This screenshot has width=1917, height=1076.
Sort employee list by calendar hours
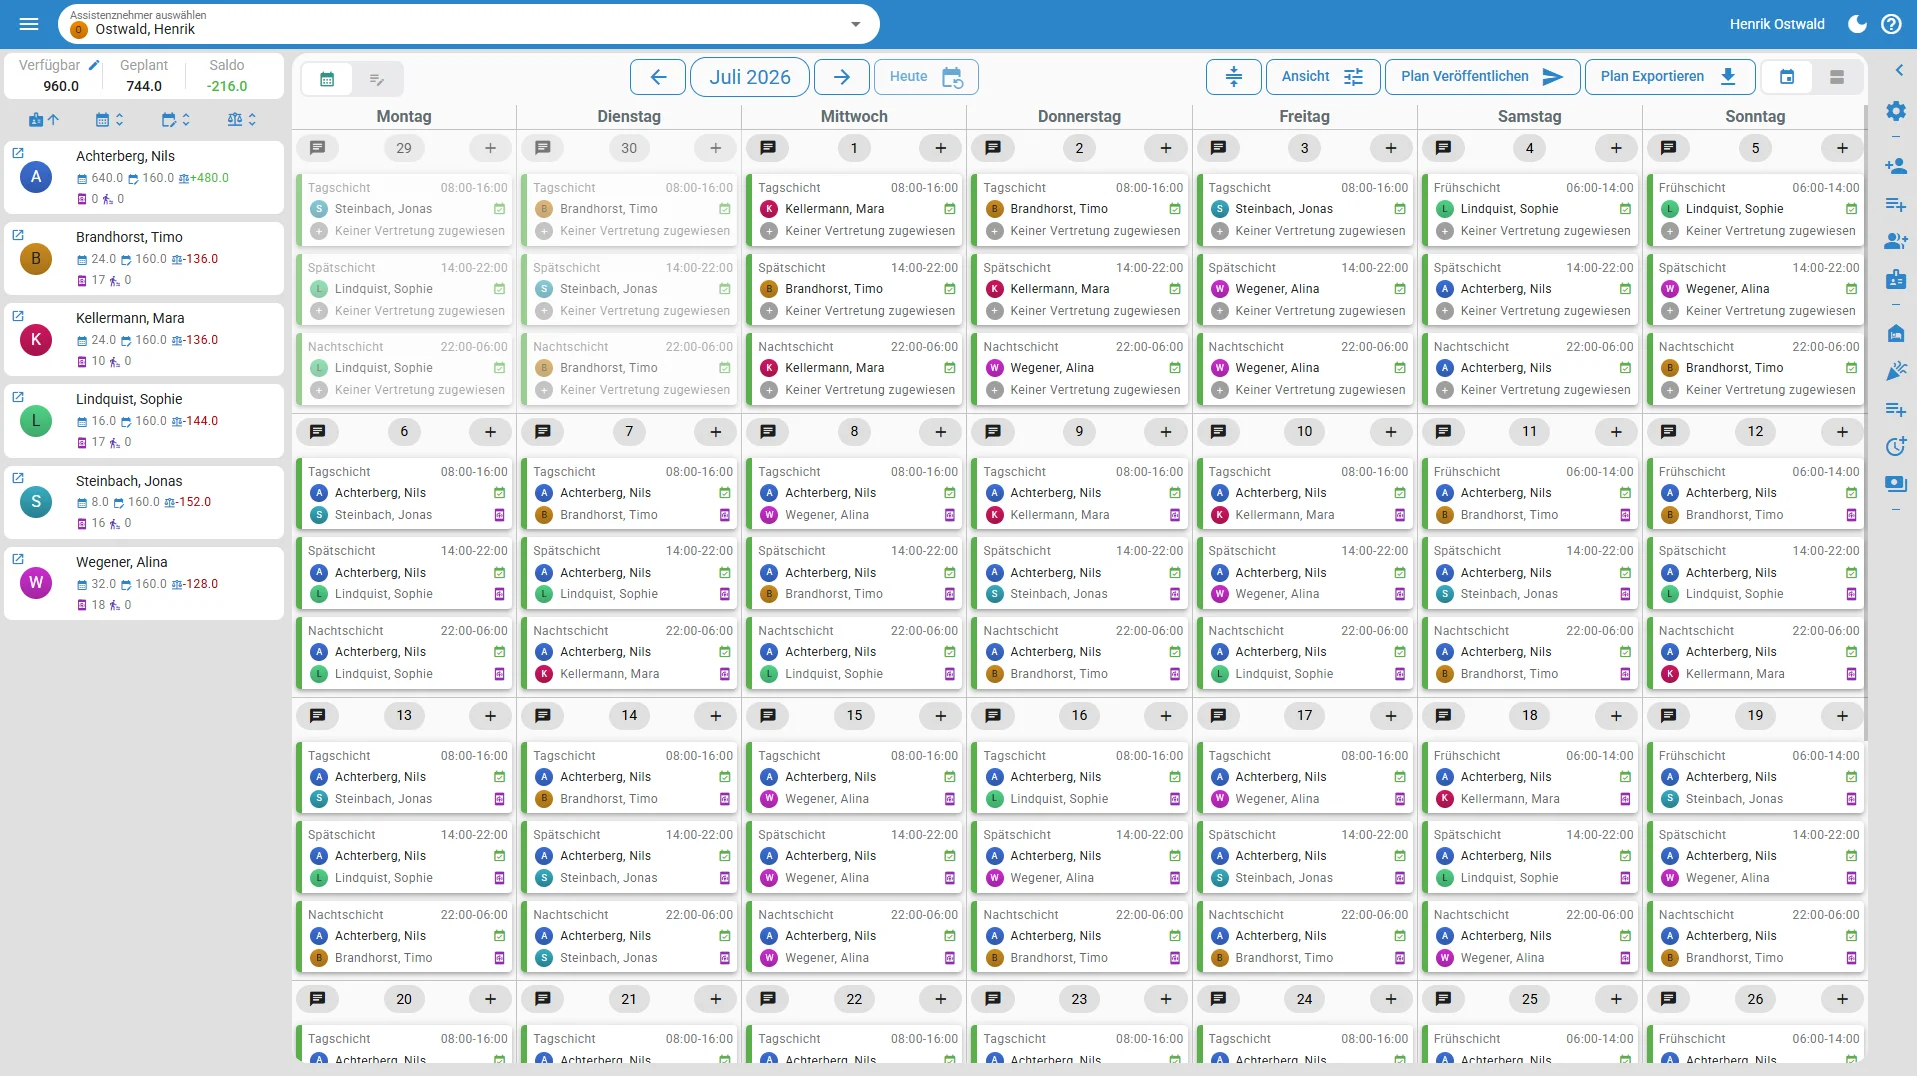110,120
